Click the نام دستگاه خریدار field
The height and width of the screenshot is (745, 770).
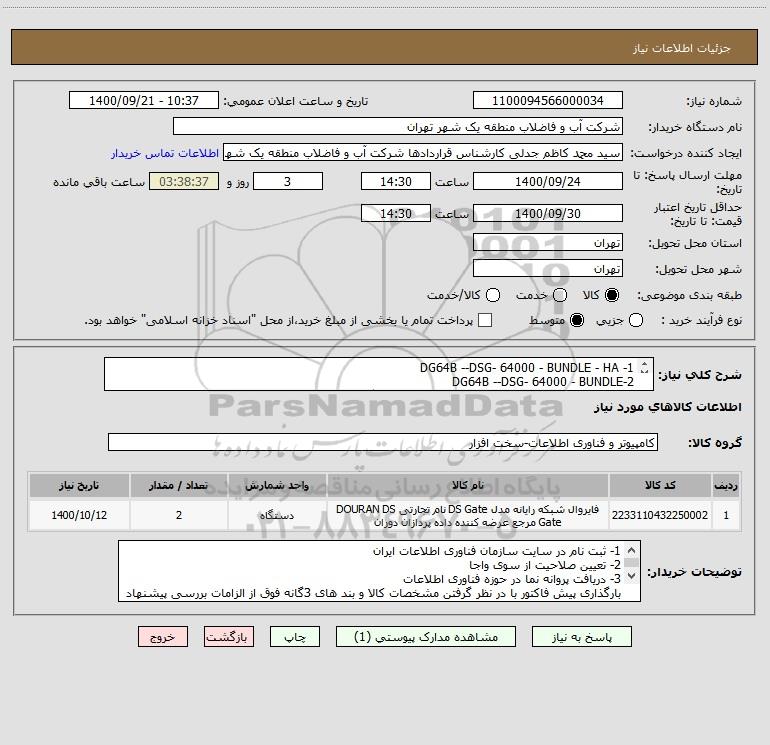pyautogui.click(x=398, y=127)
